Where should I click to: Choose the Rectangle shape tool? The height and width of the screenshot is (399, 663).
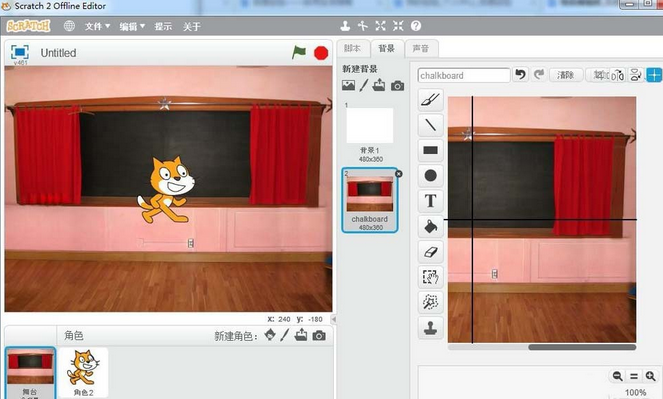pyautogui.click(x=430, y=150)
